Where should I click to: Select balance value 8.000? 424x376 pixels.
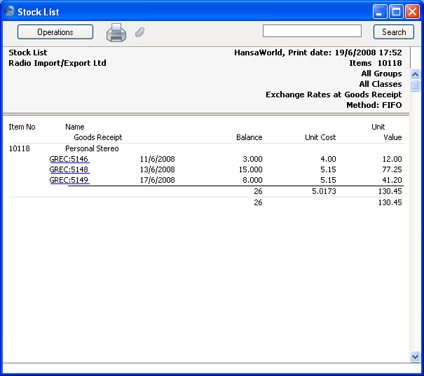tap(252, 180)
